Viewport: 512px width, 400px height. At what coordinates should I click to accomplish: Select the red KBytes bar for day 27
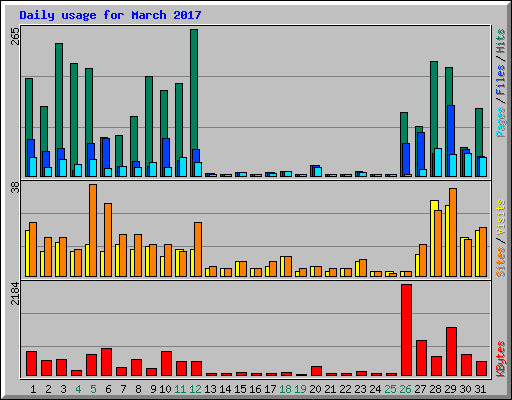422,358
